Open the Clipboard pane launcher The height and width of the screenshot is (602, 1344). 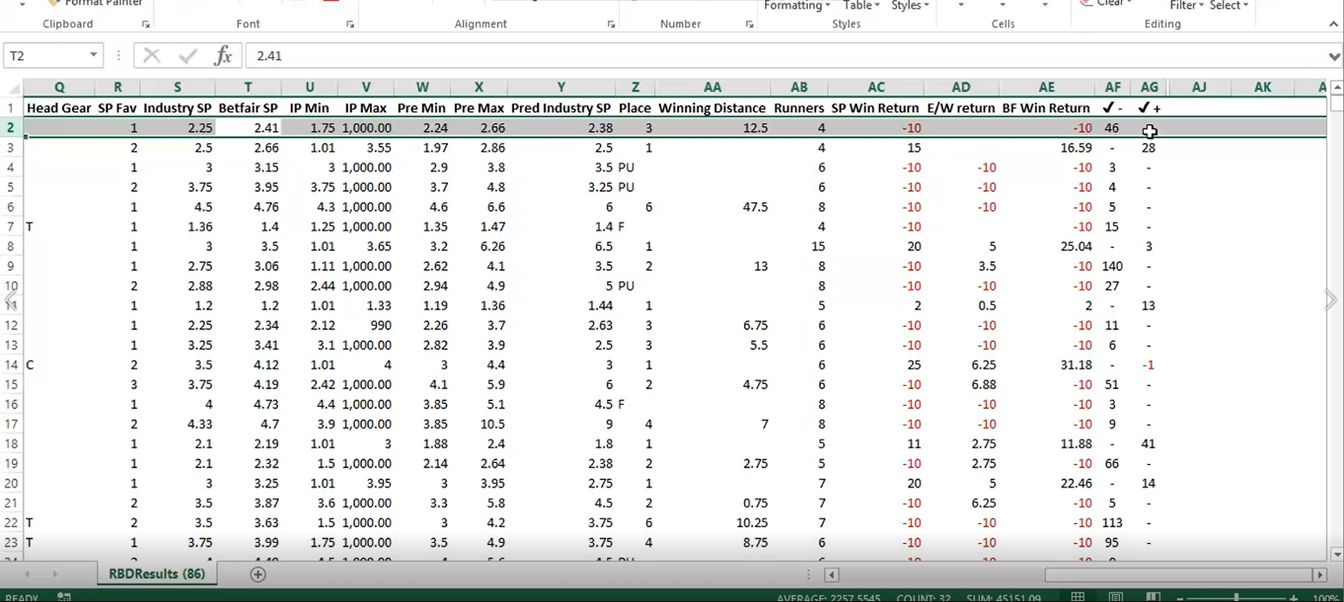pyautogui.click(x=145, y=24)
